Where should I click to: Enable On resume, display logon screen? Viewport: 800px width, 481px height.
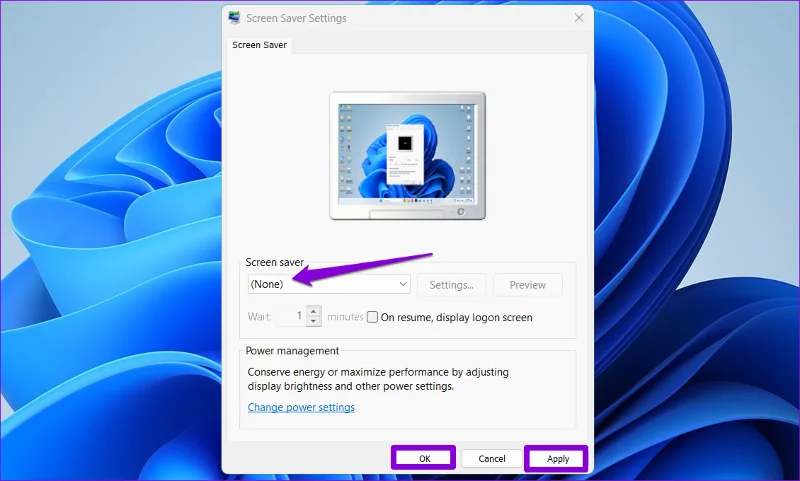coord(372,317)
